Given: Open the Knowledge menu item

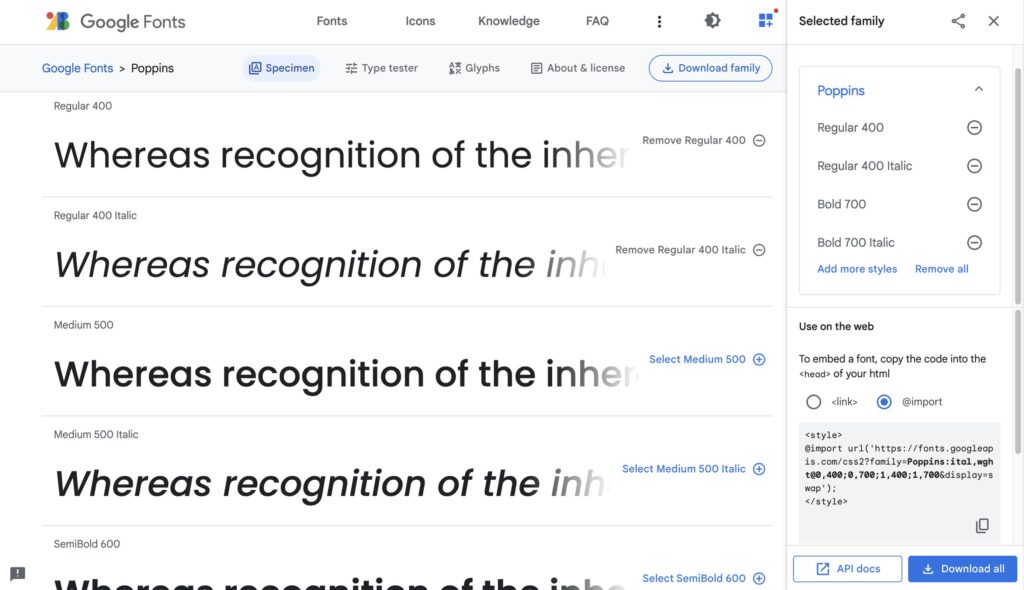Looking at the screenshot, I should (508, 21).
